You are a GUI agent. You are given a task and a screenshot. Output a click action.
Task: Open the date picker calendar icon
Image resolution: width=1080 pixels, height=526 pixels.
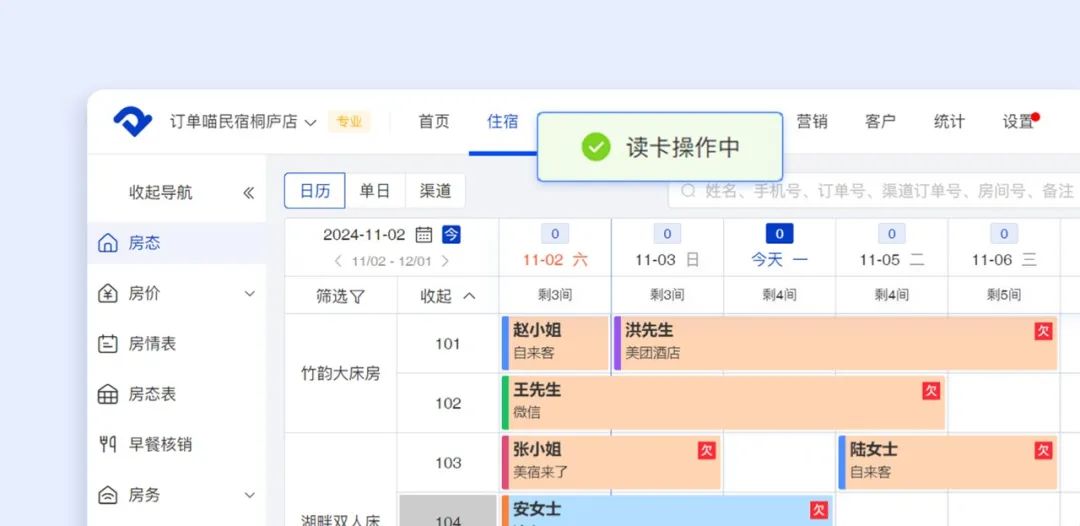(424, 235)
